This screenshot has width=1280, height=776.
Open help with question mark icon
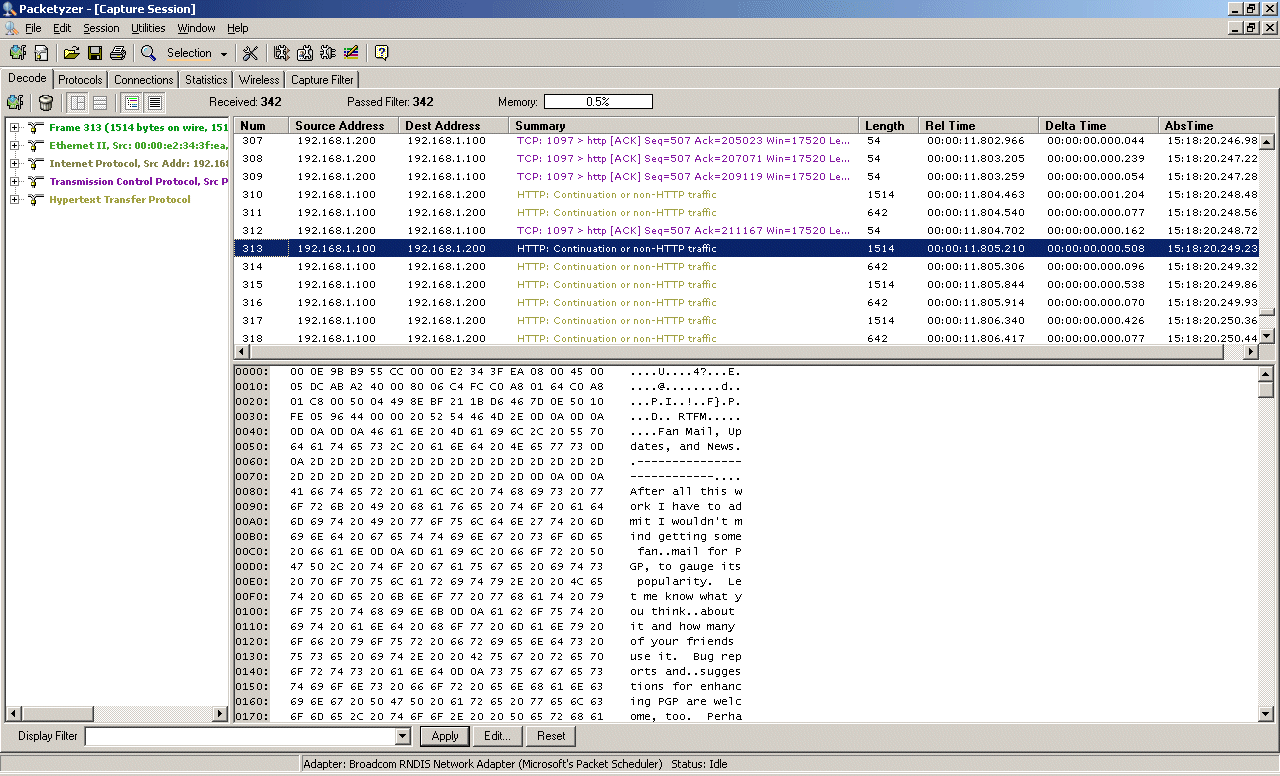[381, 53]
